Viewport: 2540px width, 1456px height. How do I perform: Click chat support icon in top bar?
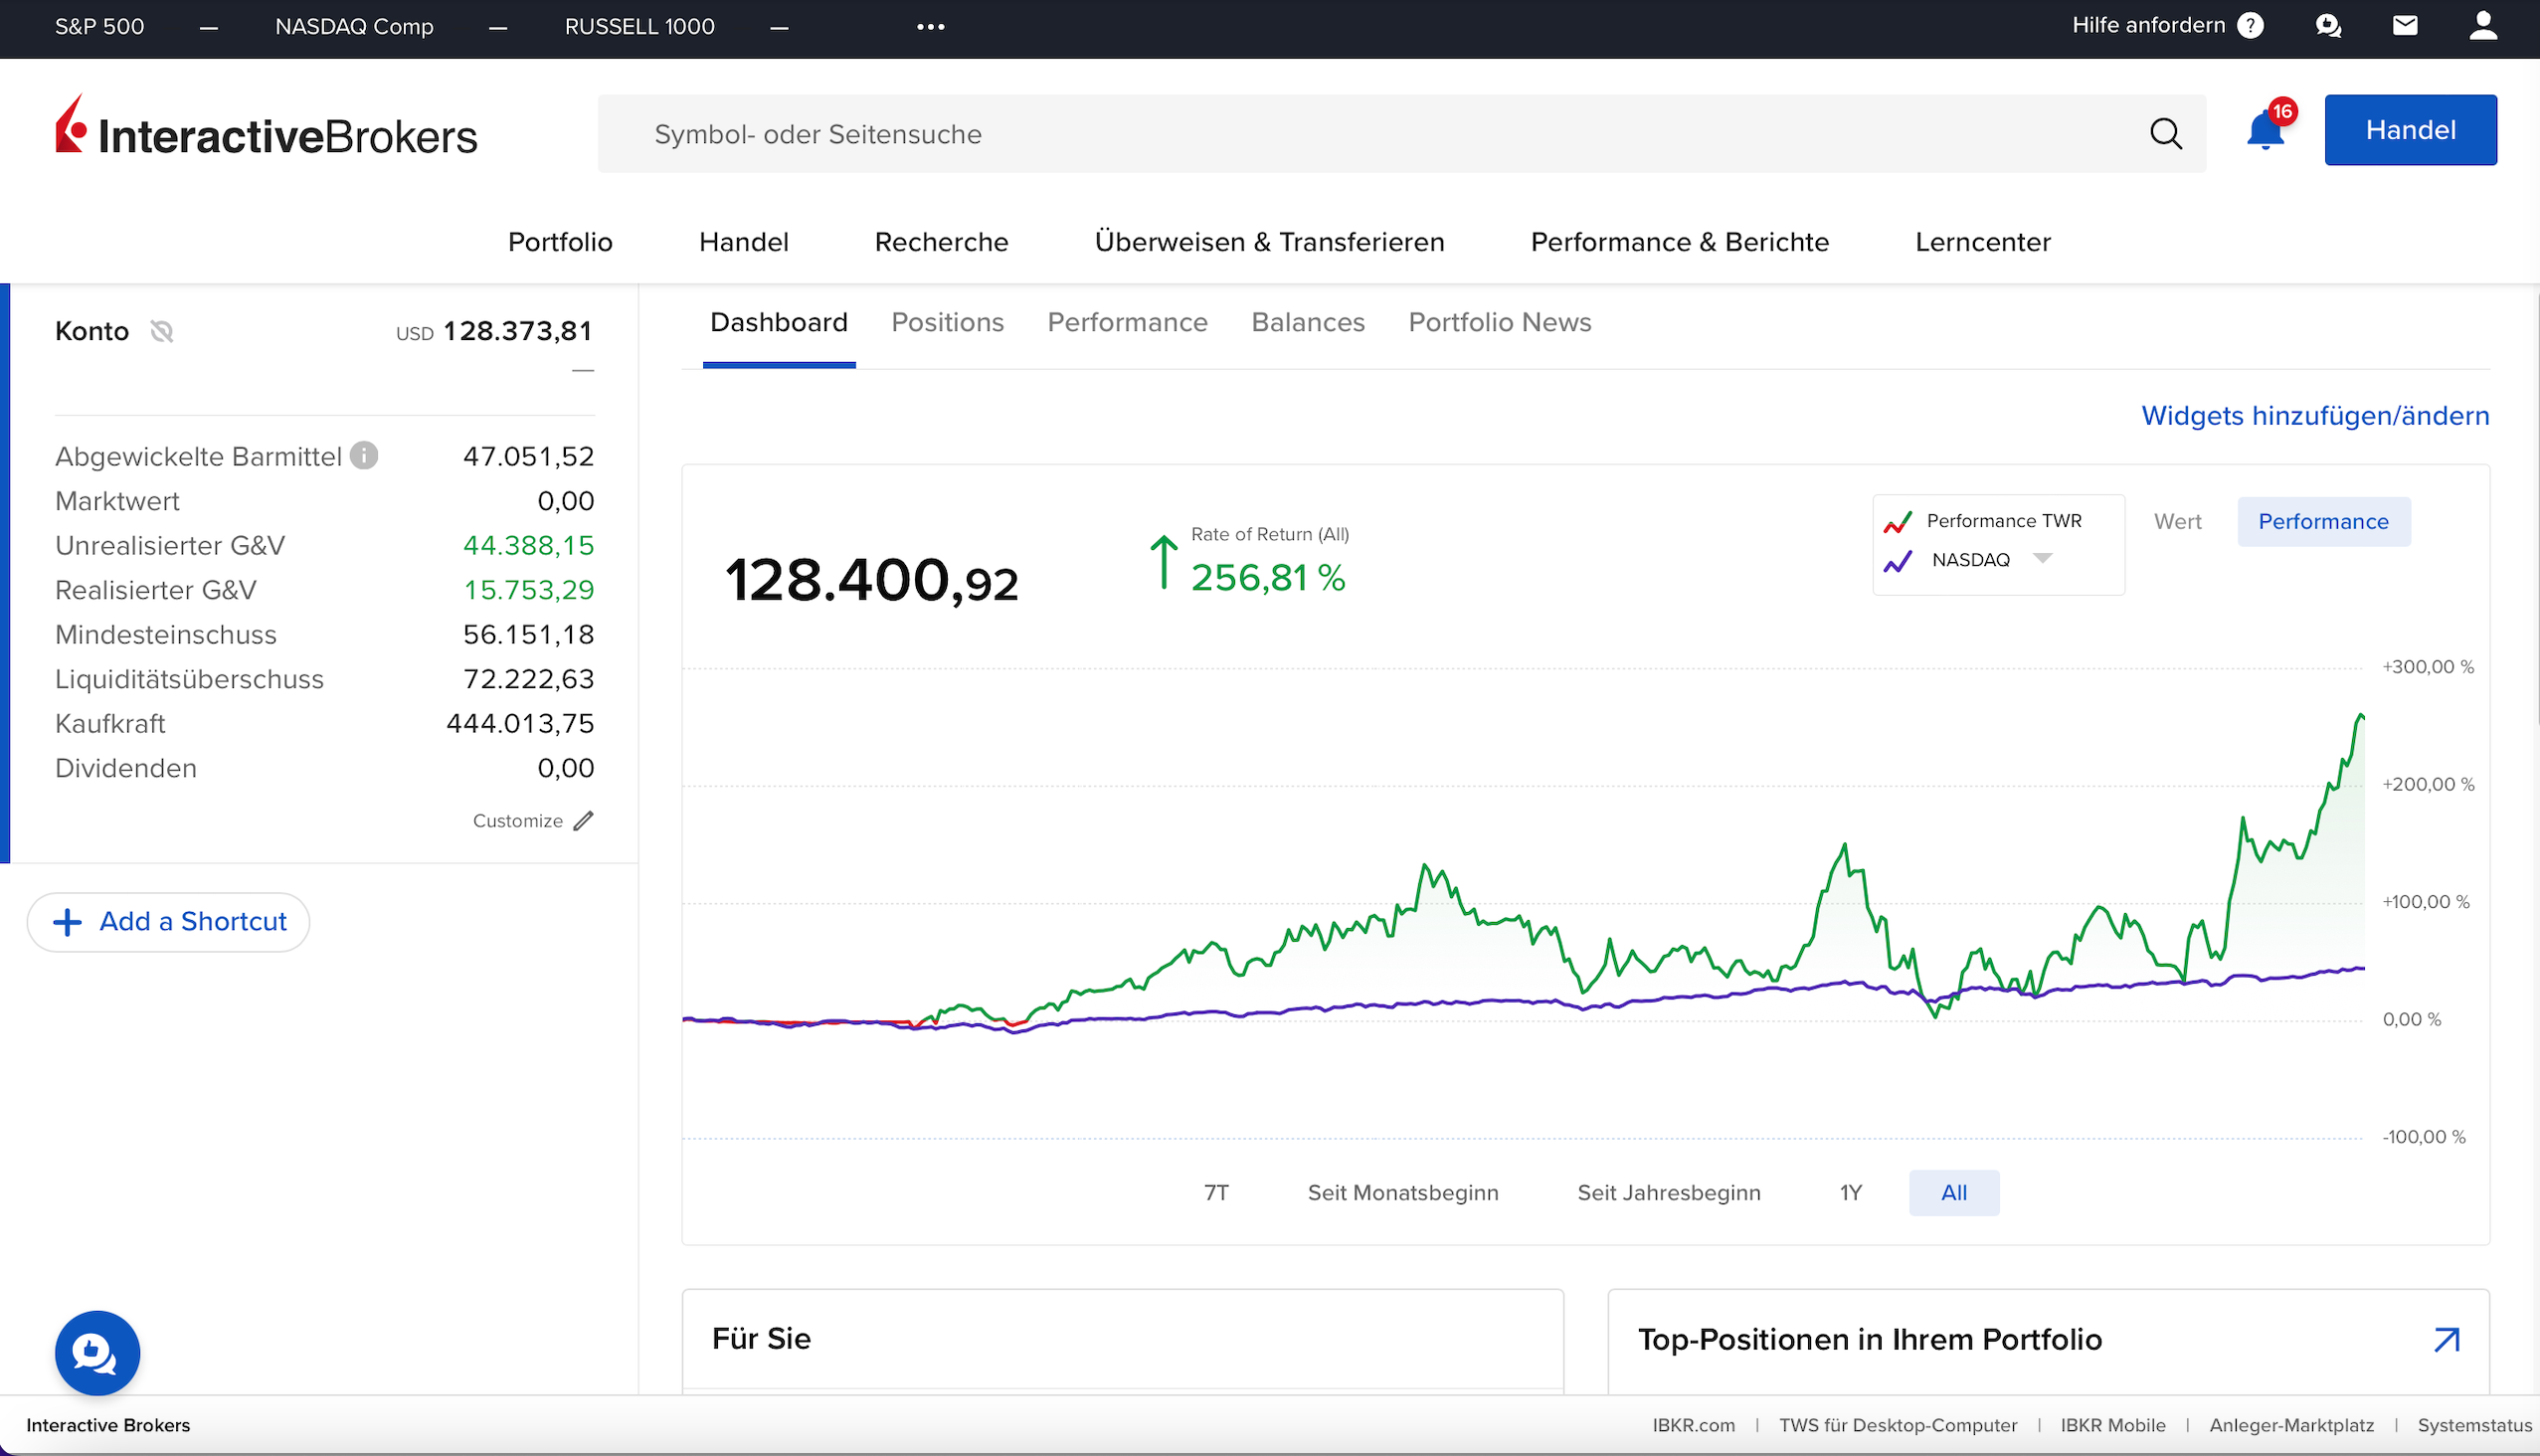pos(2328,26)
